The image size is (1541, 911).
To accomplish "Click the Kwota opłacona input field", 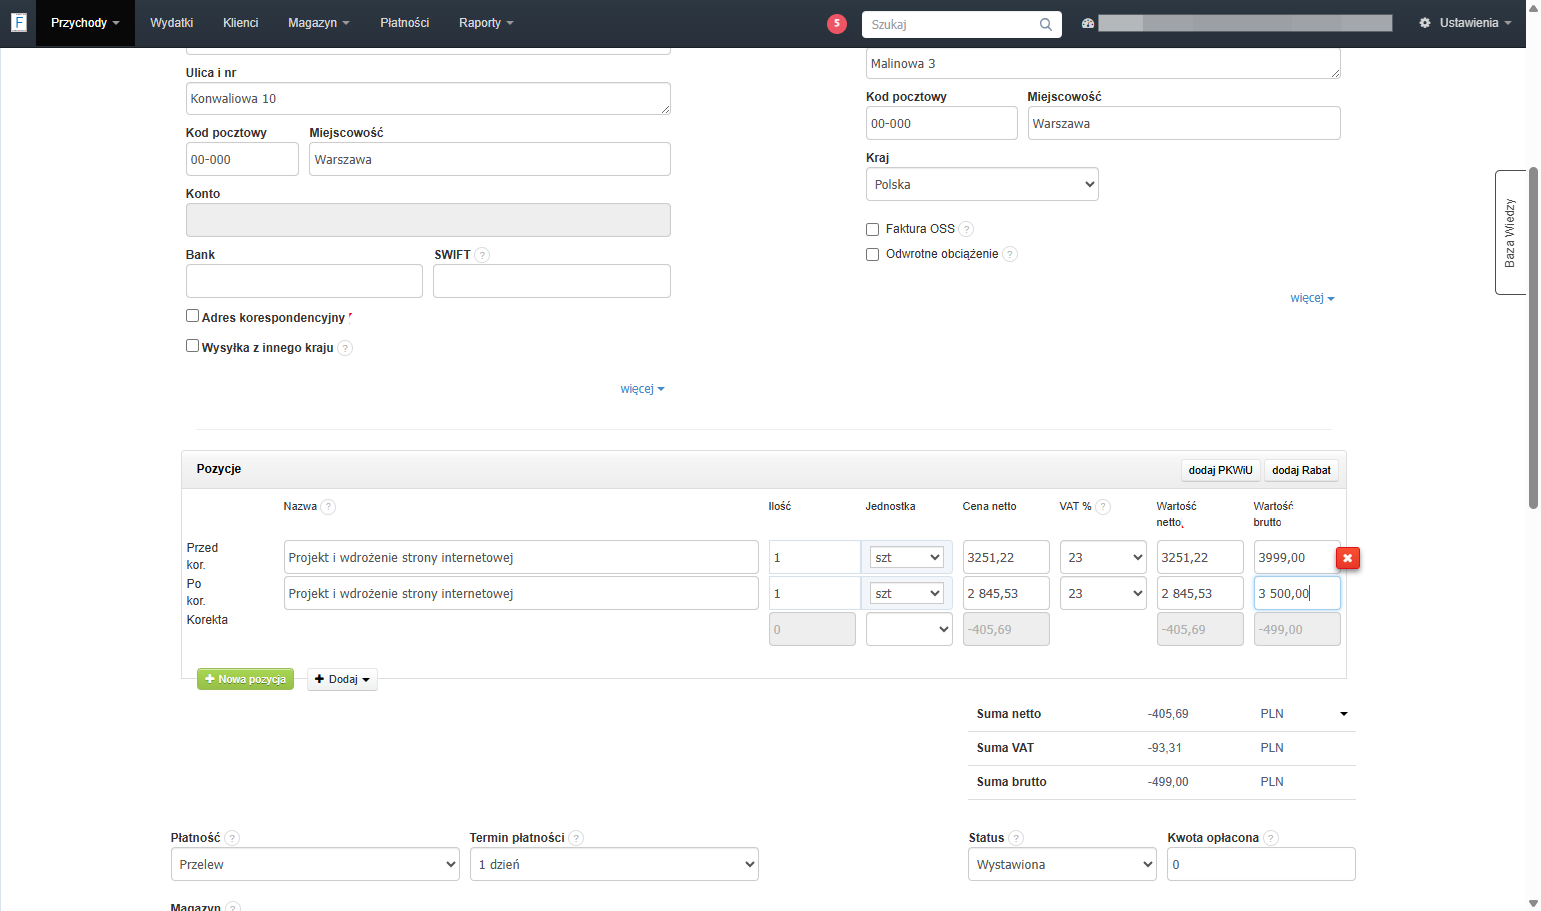I will pyautogui.click(x=1261, y=864).
